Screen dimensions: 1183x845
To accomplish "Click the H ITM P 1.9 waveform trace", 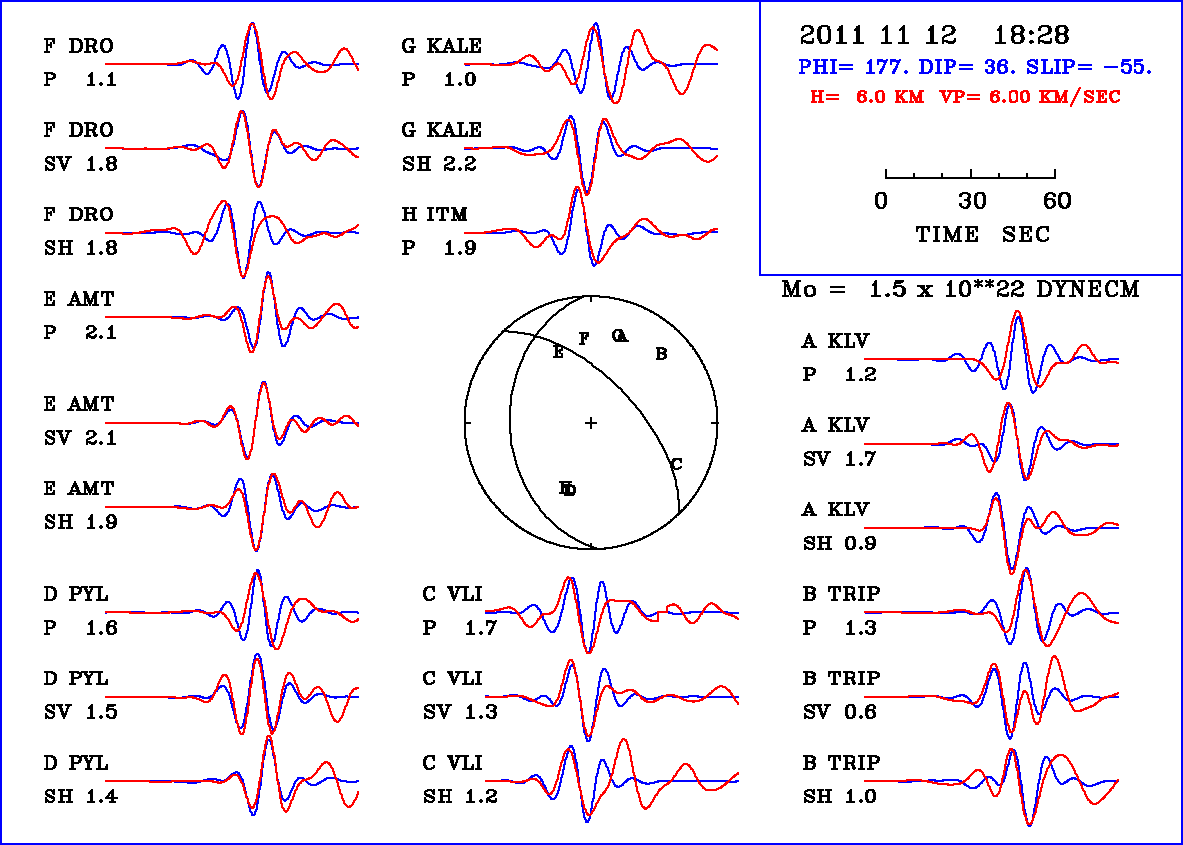I will click(x=591, y=226).
